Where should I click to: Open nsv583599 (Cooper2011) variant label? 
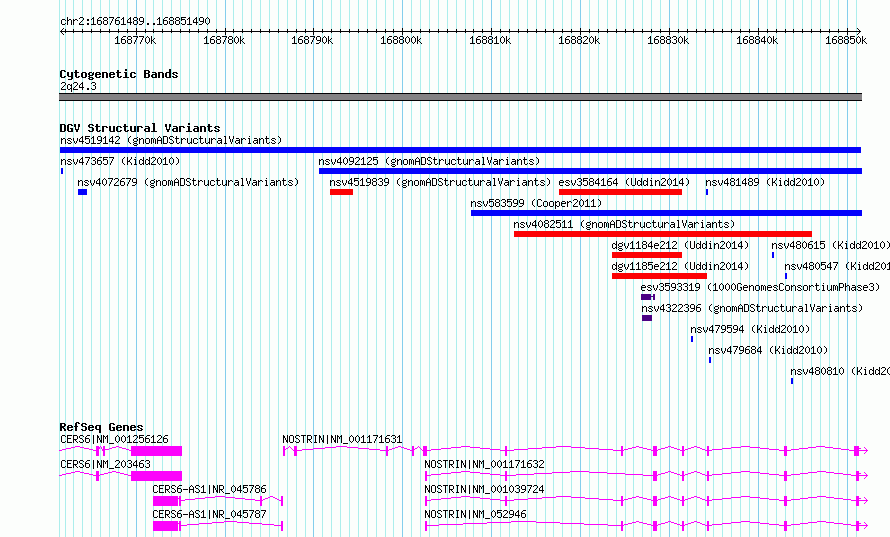click(536, 203)
